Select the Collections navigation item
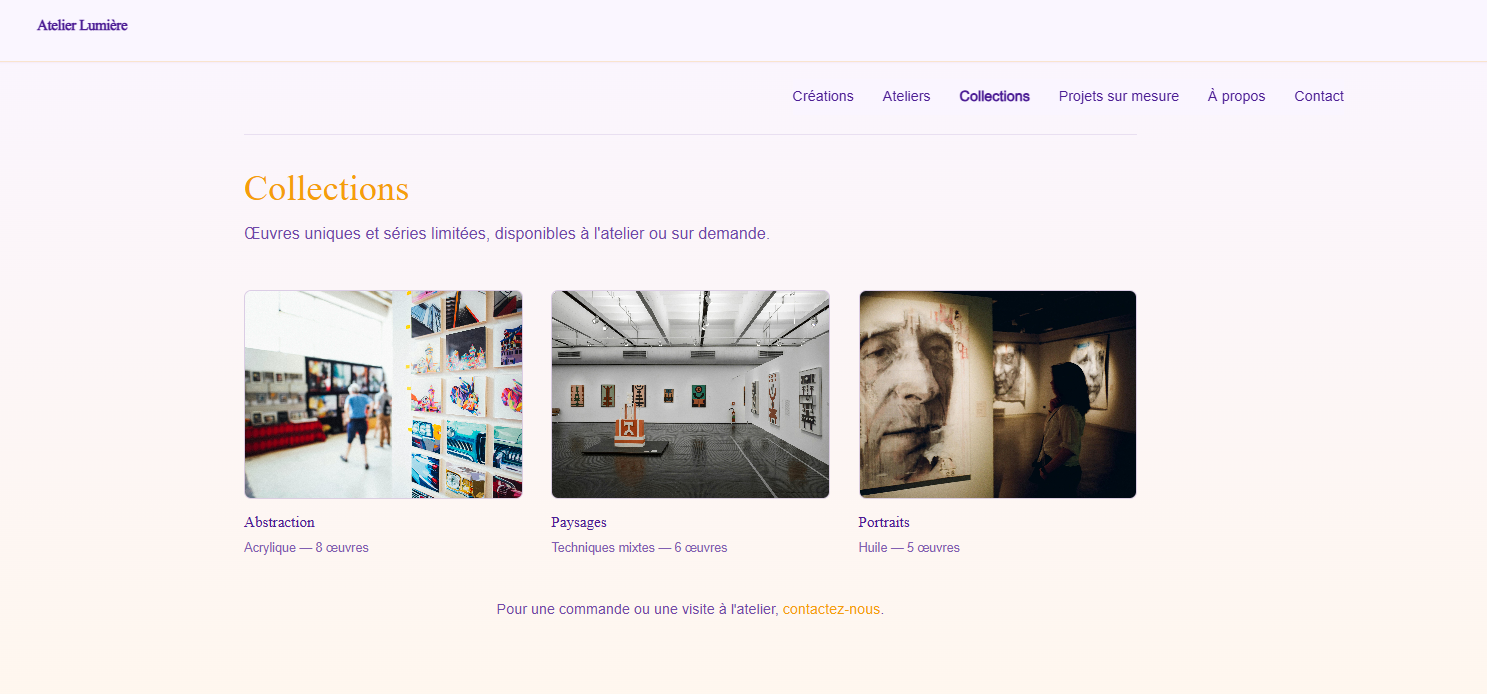 [x=994, y=96]
